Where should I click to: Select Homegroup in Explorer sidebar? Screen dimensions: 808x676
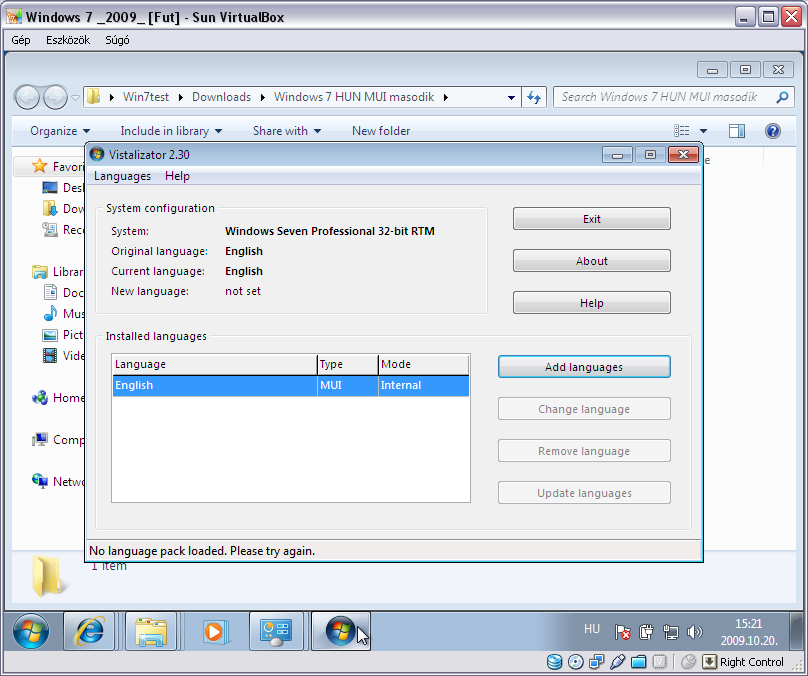click(58, 398)
